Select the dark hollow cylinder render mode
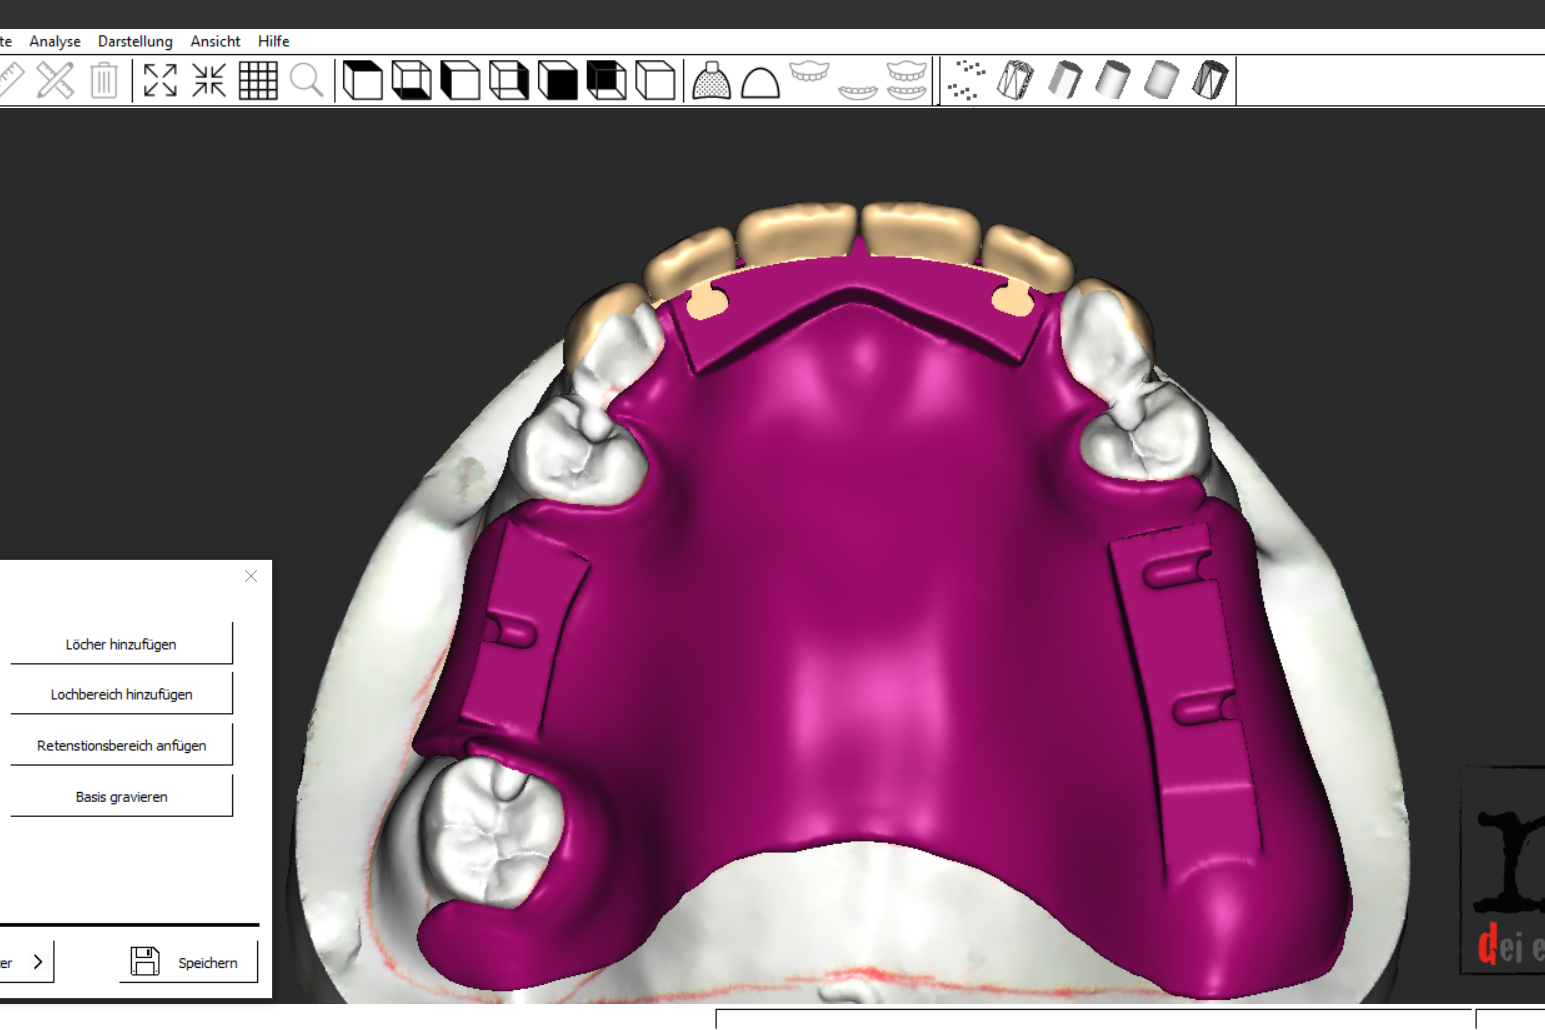The image size is (1545, 1030). click(x=1065, y=80)
